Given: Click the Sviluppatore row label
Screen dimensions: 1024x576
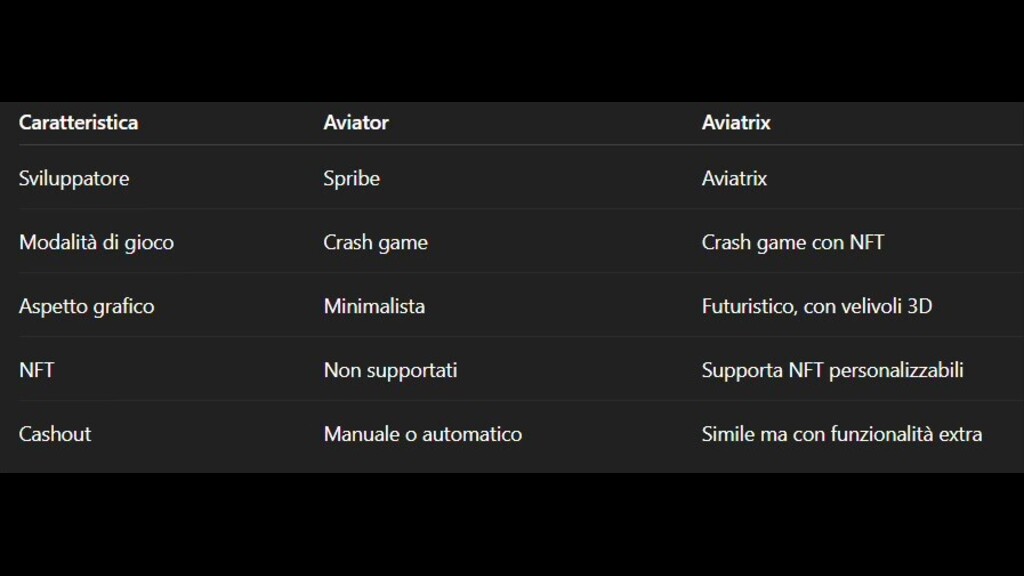Looking at the screenshot, I should click(74, 179).
